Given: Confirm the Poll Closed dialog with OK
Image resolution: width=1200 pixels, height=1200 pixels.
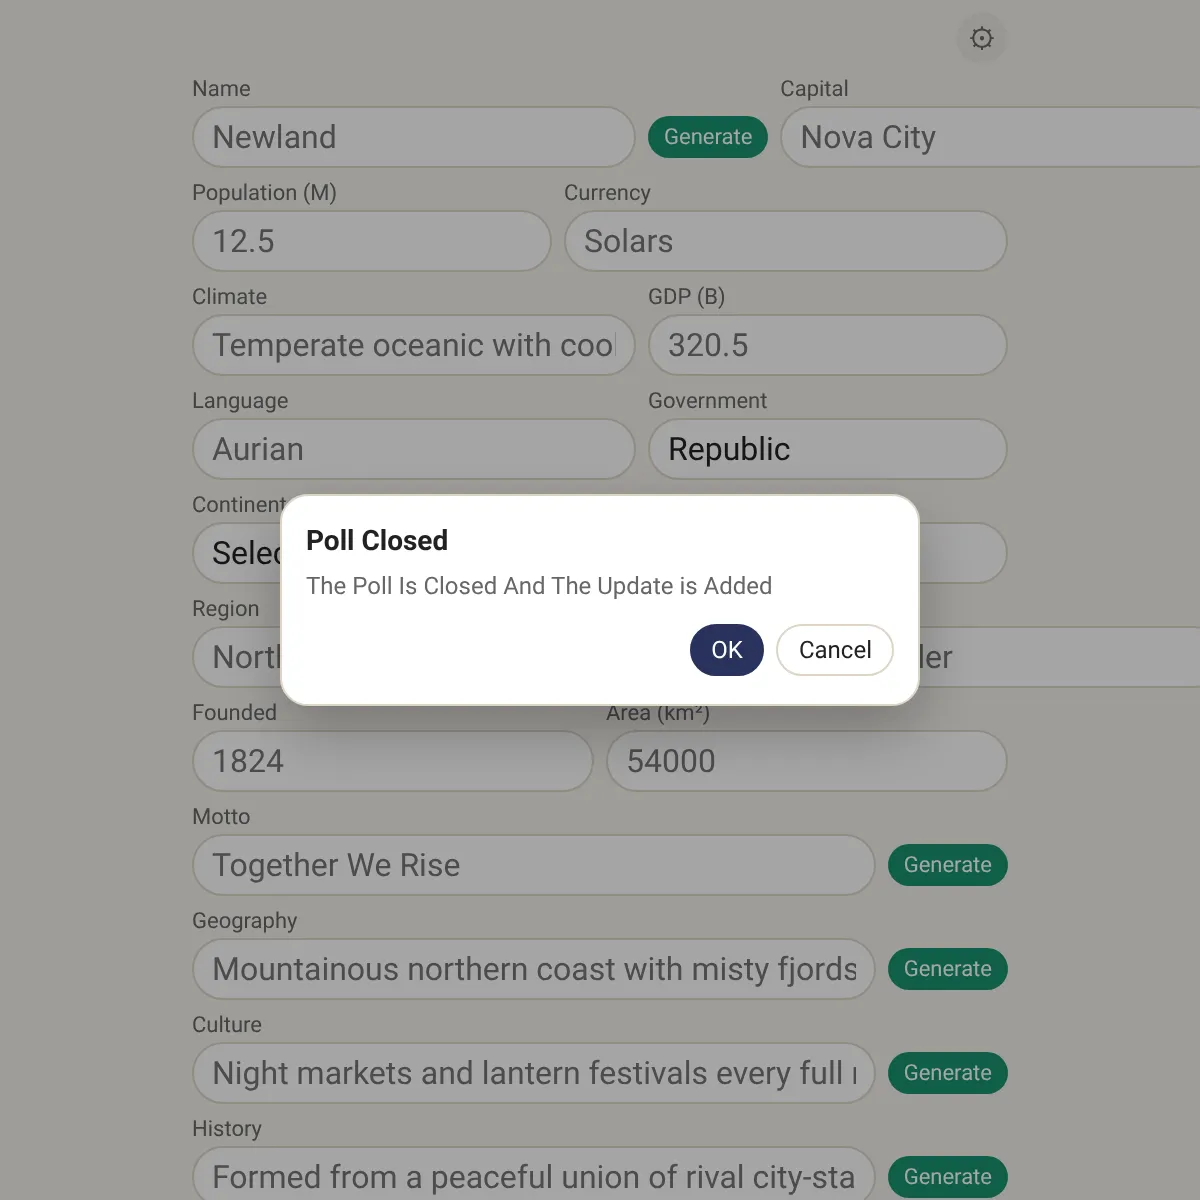Looking at the screenshot, I should click(x=726, y=650).
